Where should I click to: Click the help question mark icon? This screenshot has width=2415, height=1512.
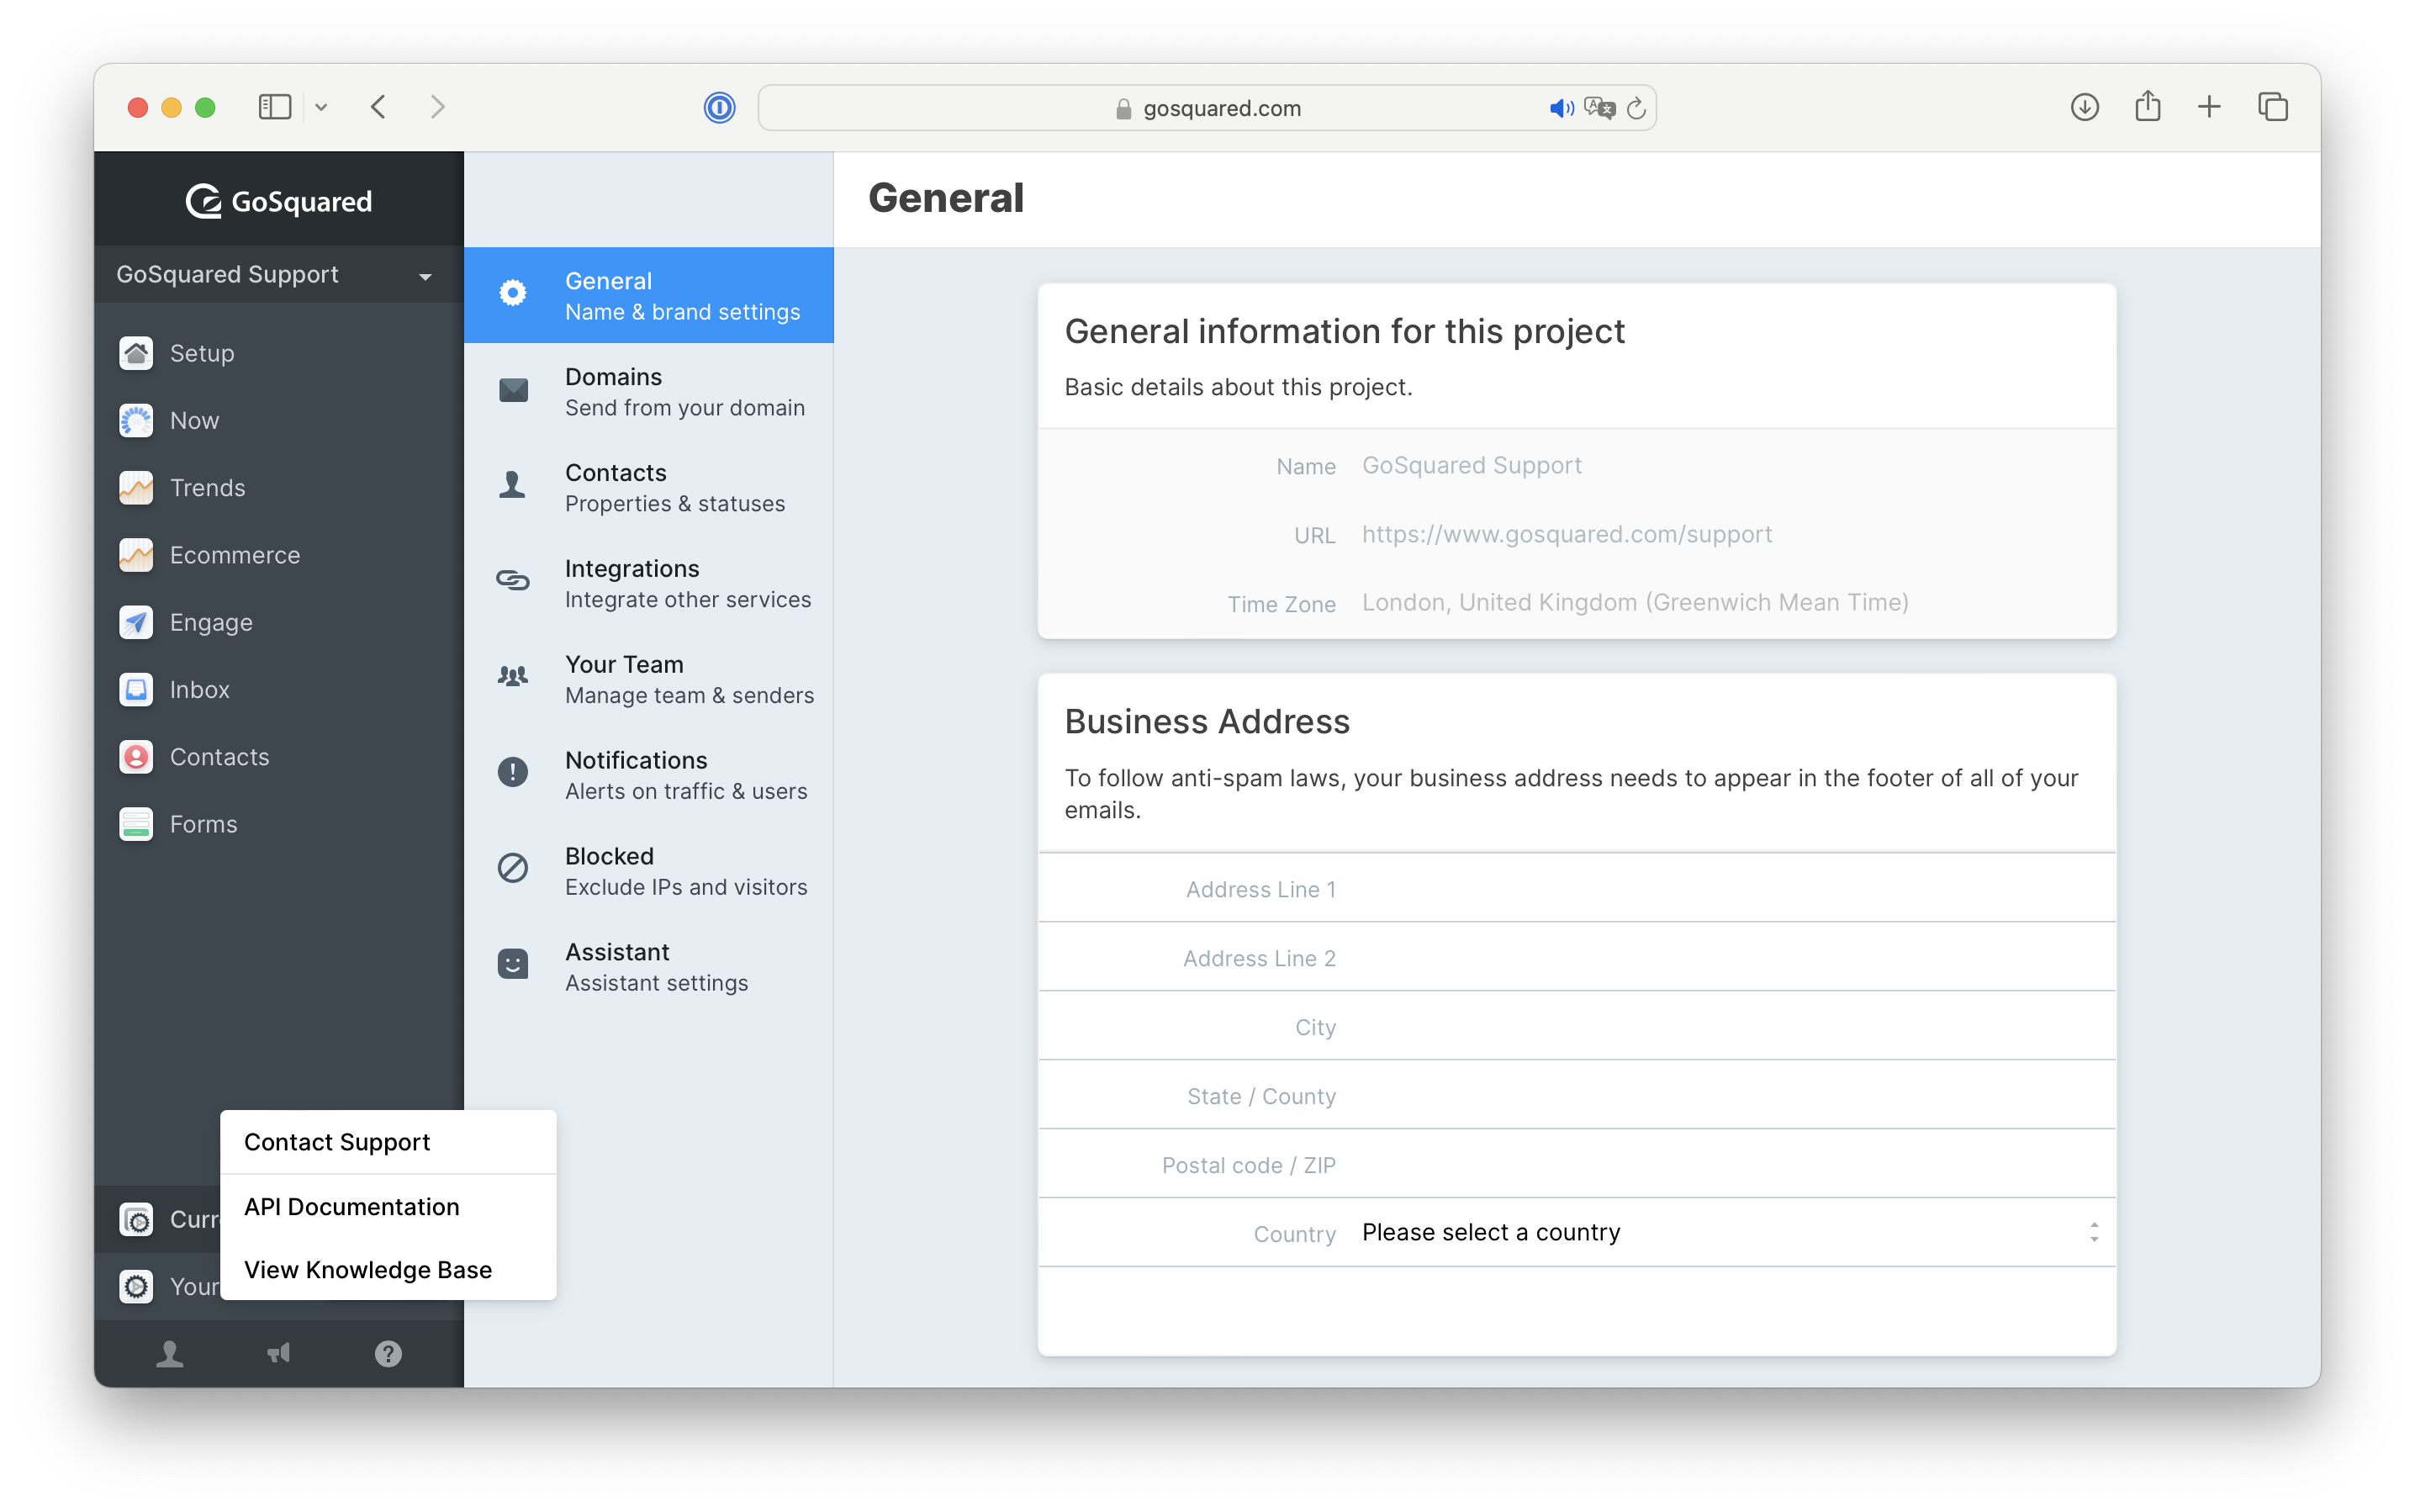[x=388, y=1353]
